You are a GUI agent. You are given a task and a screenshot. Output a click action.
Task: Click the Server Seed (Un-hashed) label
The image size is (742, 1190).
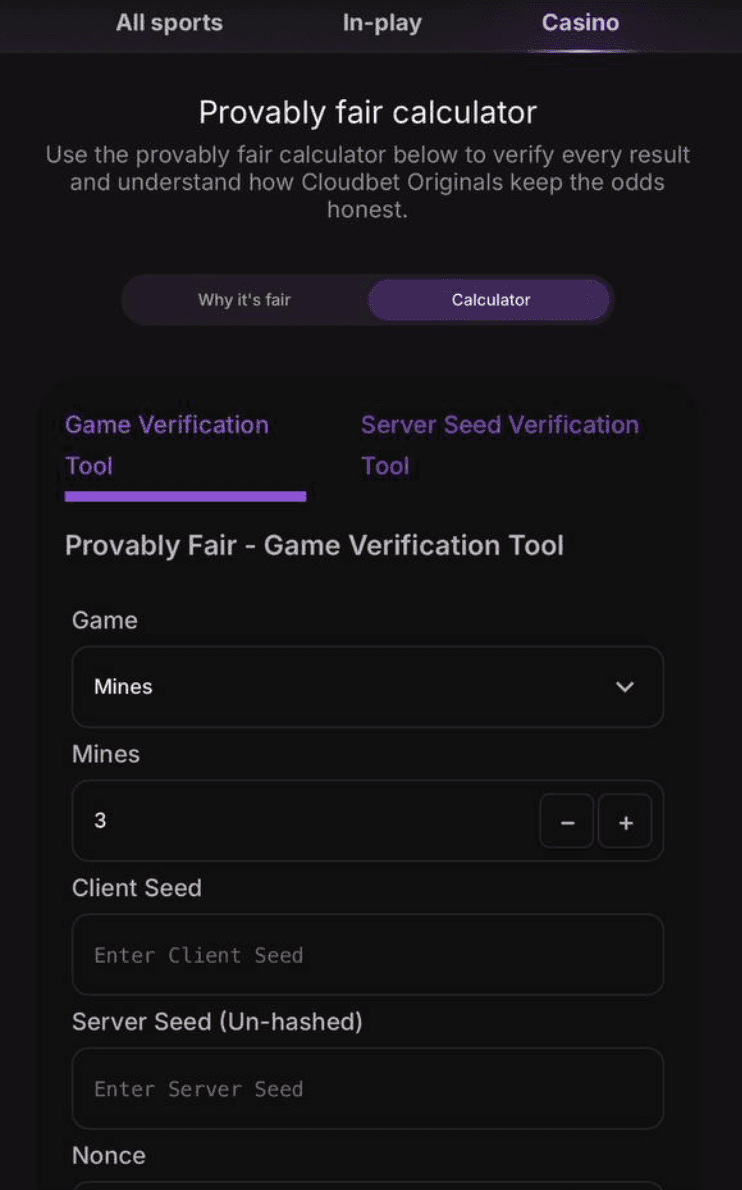(x=217, y=1022)
